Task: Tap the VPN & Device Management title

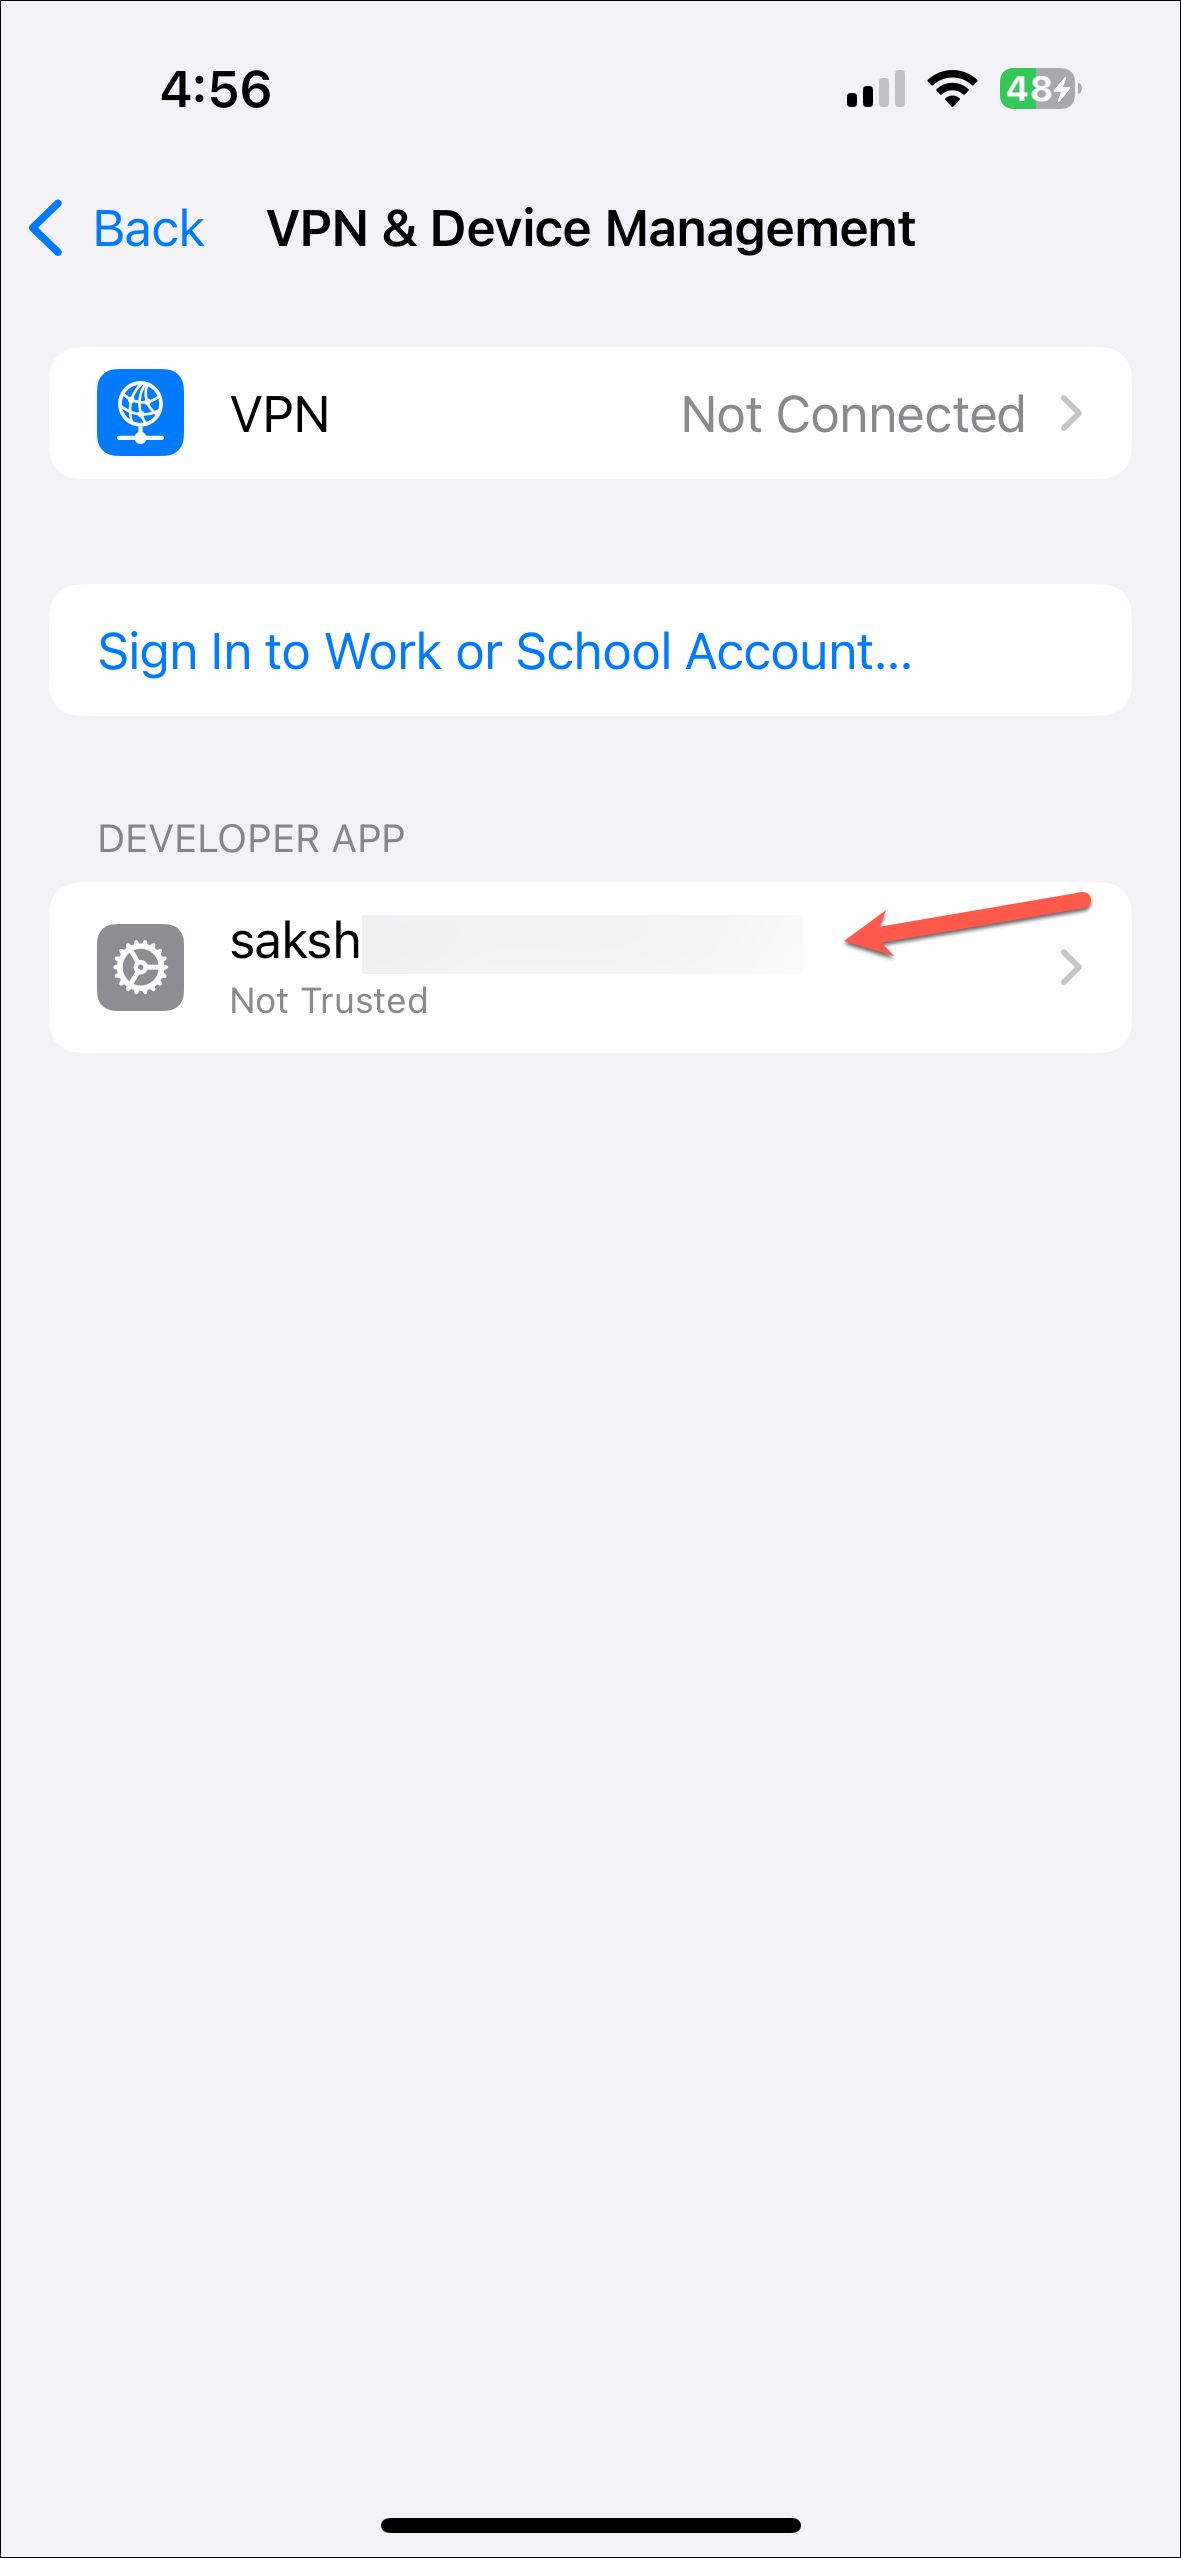Action: [x=590, y=228]
